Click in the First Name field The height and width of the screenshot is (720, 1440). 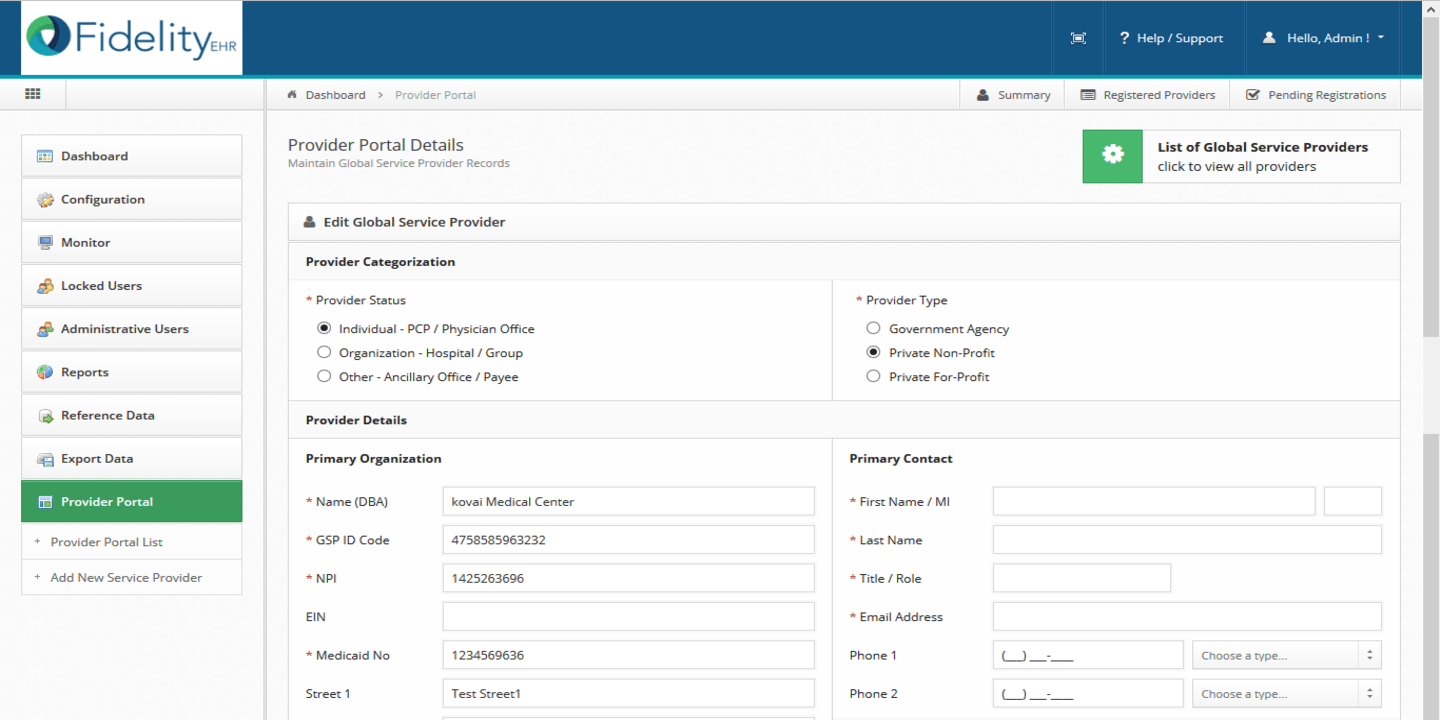pos(1154,501)
